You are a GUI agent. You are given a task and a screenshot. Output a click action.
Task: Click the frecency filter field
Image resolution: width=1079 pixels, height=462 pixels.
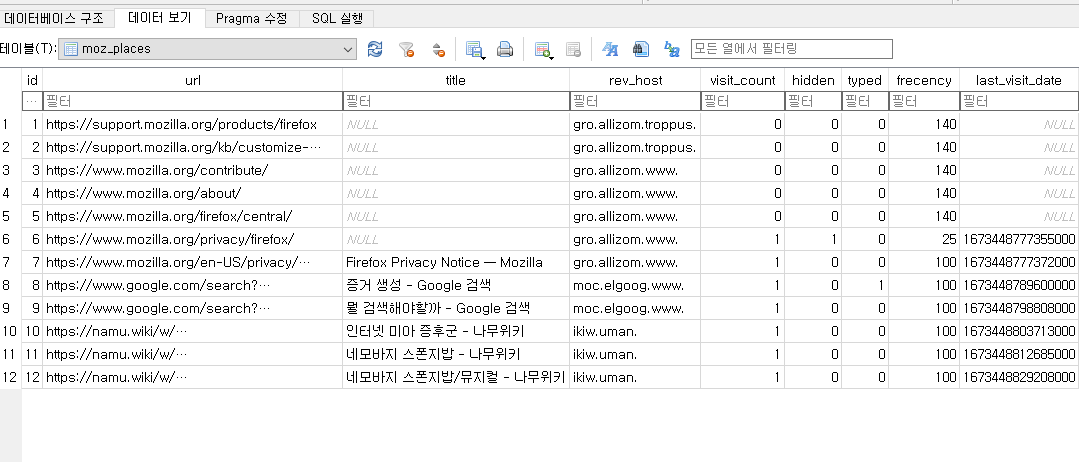(x=924, y=101)
